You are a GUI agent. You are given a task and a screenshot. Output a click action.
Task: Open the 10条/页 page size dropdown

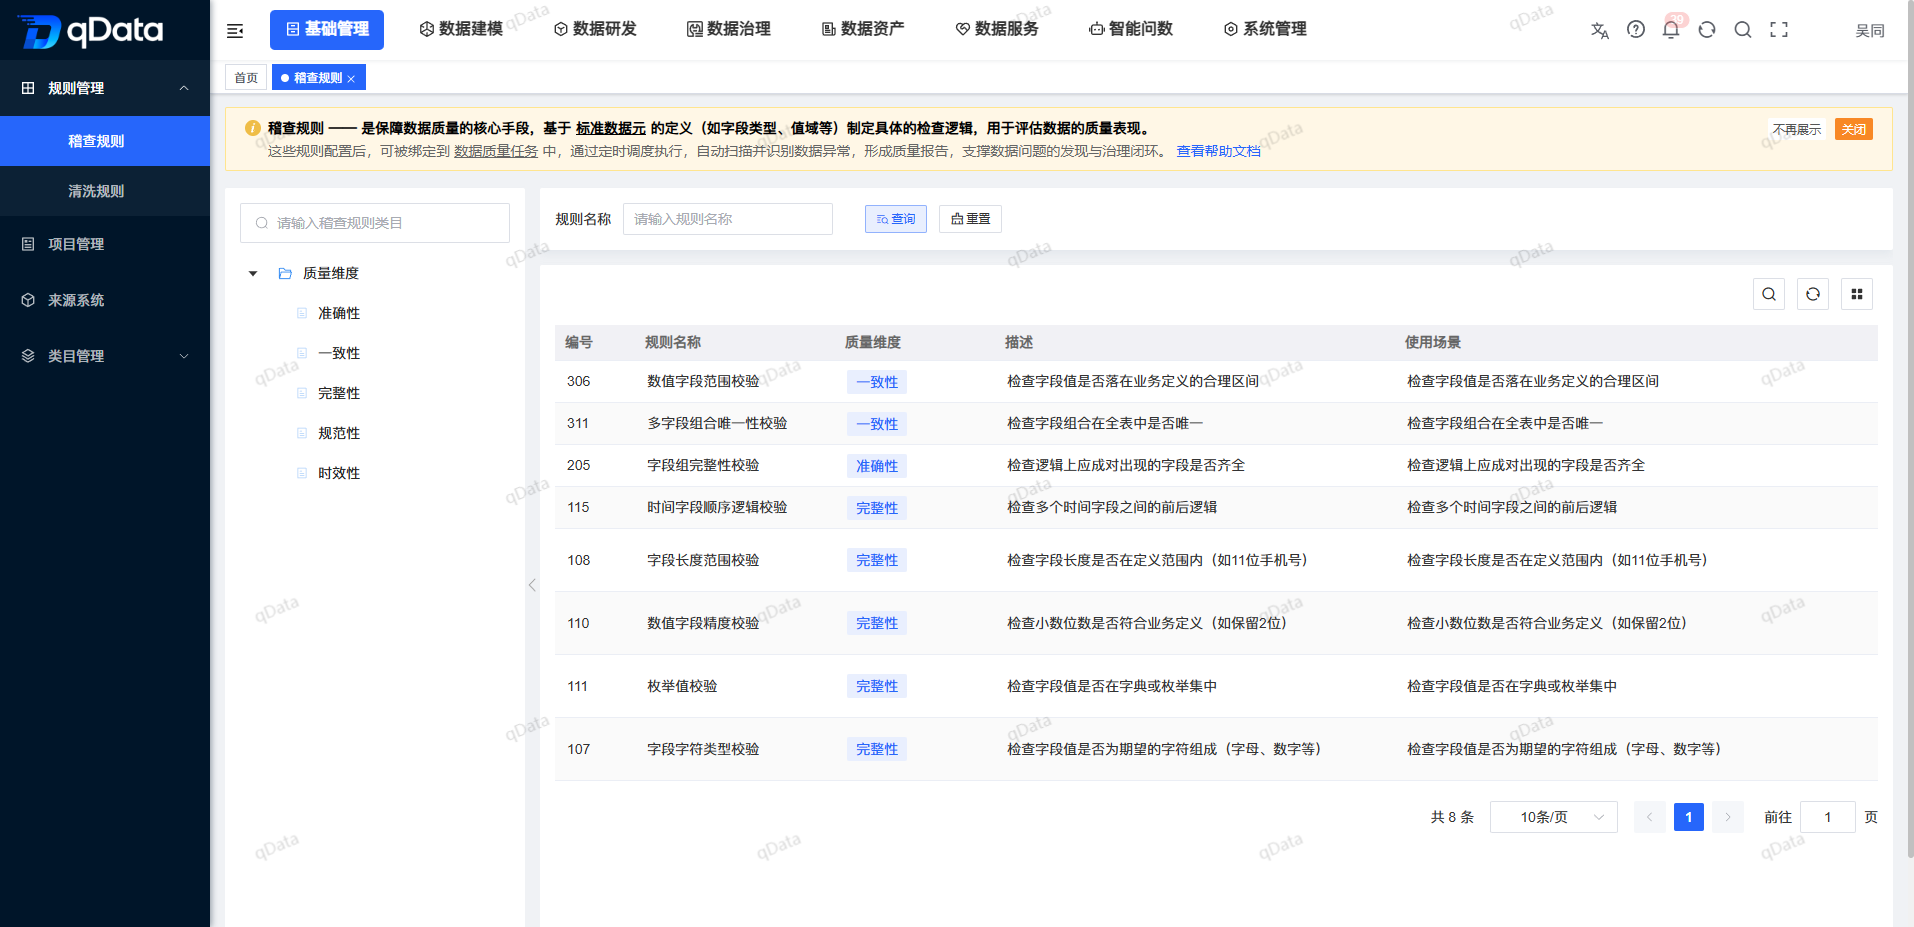1553,817
